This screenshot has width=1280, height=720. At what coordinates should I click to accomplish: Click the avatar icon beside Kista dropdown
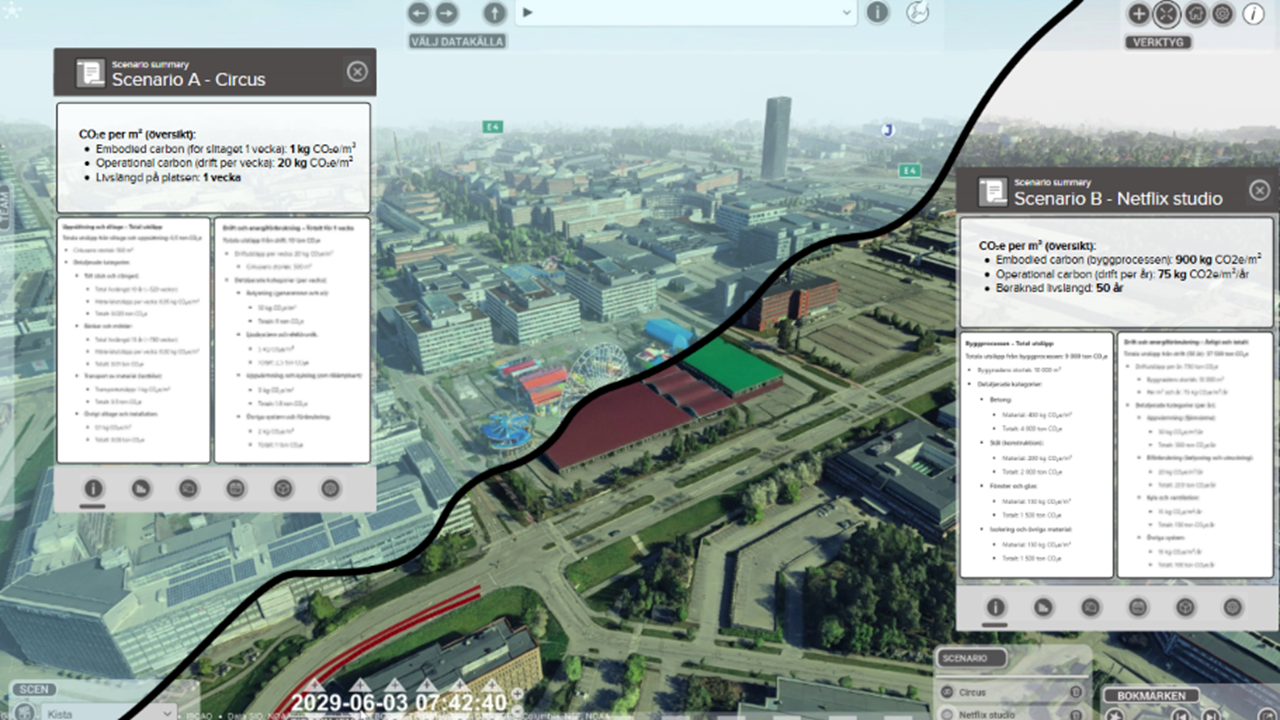point(23,713)
